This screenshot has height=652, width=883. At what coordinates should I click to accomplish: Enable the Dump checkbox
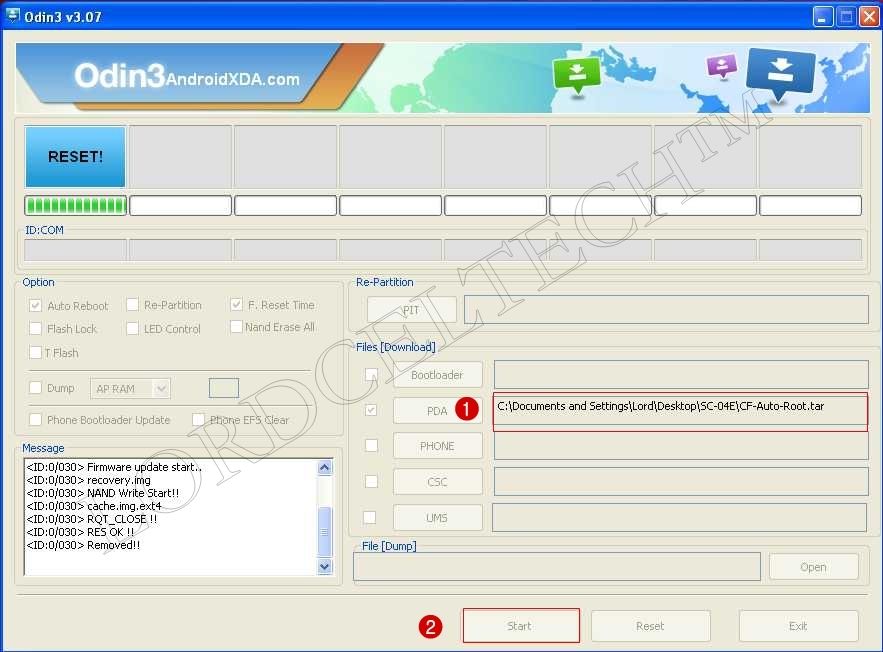(35, 387)
